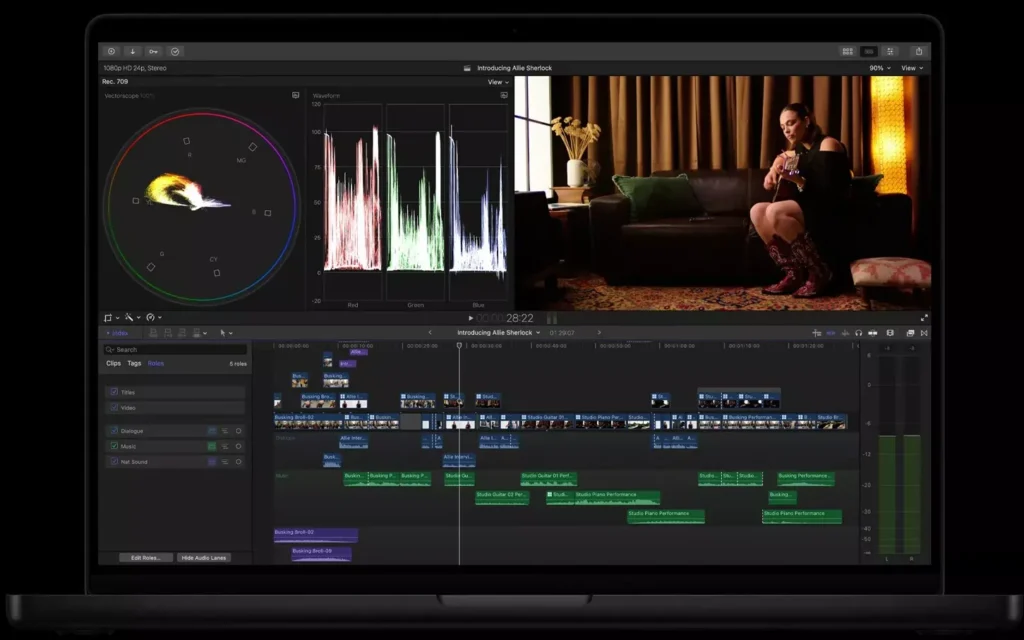Click the viewer timecode display

point(505,318)
